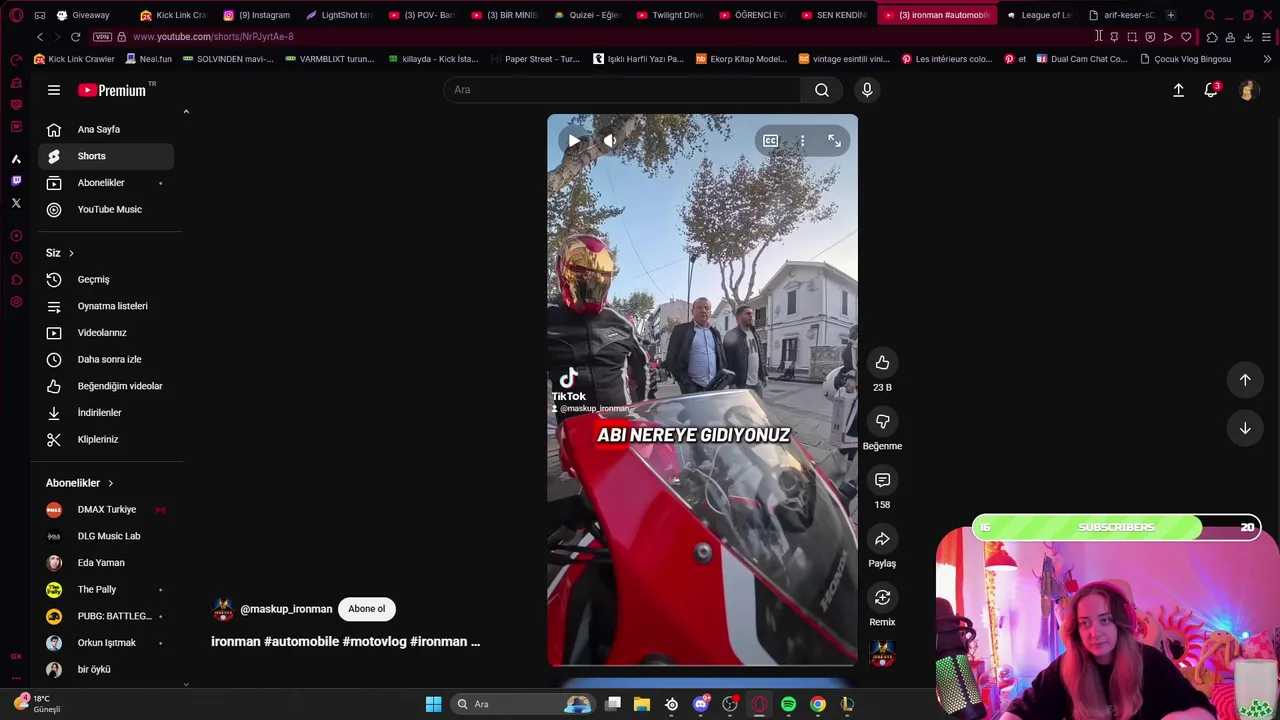1280x720 pixels.
Task: Toggle the VPN badge in address bar
Action: pos(102,37)
